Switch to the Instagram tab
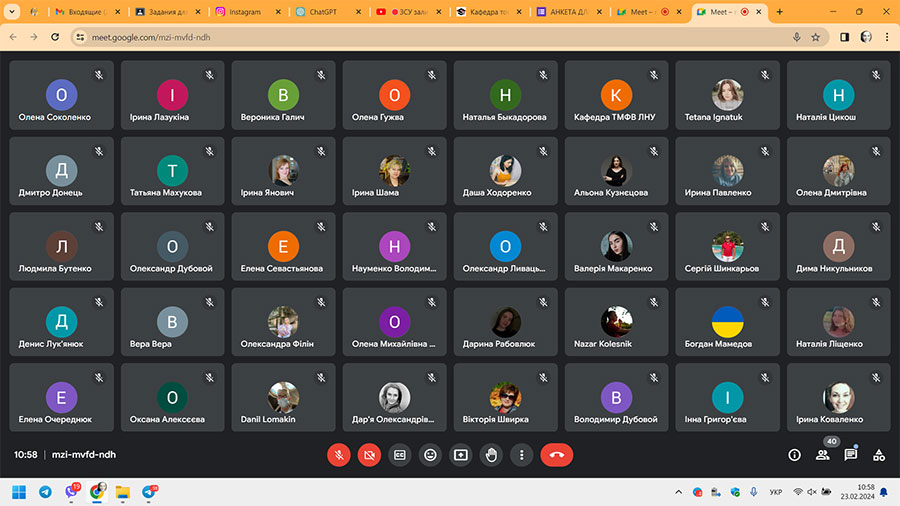 point(247,11)
